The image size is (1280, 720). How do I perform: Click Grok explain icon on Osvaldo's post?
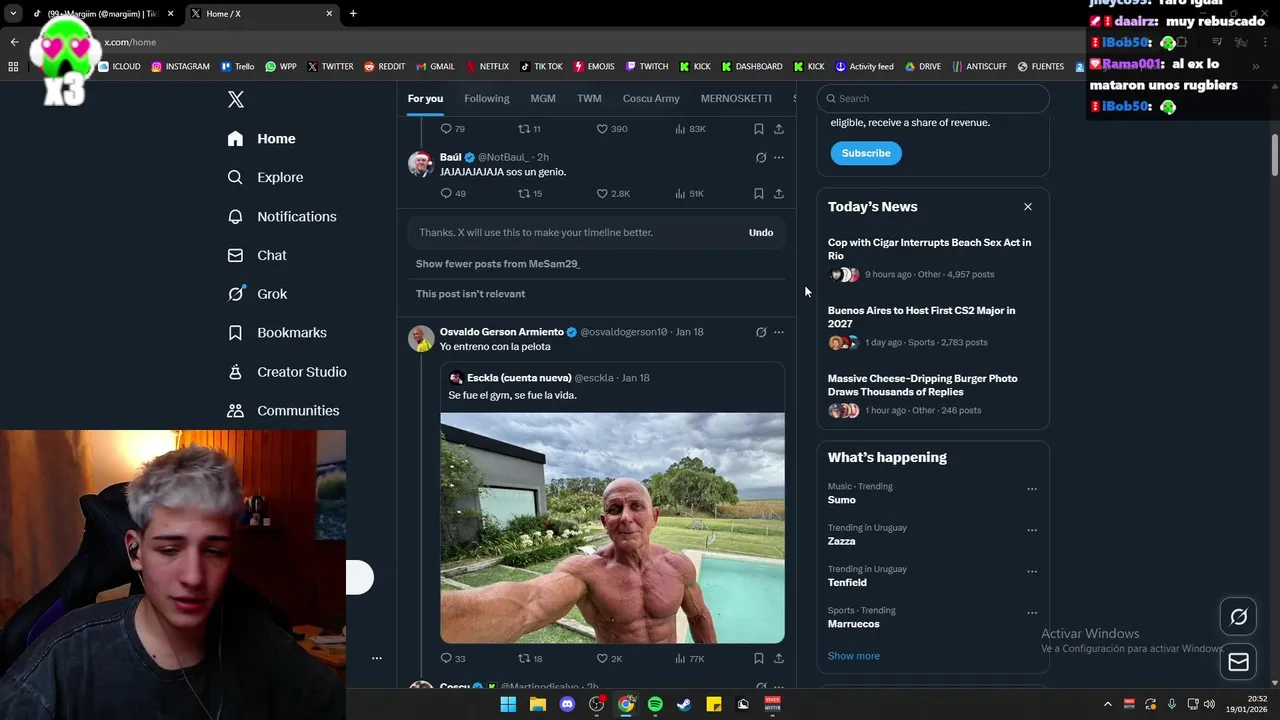[x=761, y=332]
